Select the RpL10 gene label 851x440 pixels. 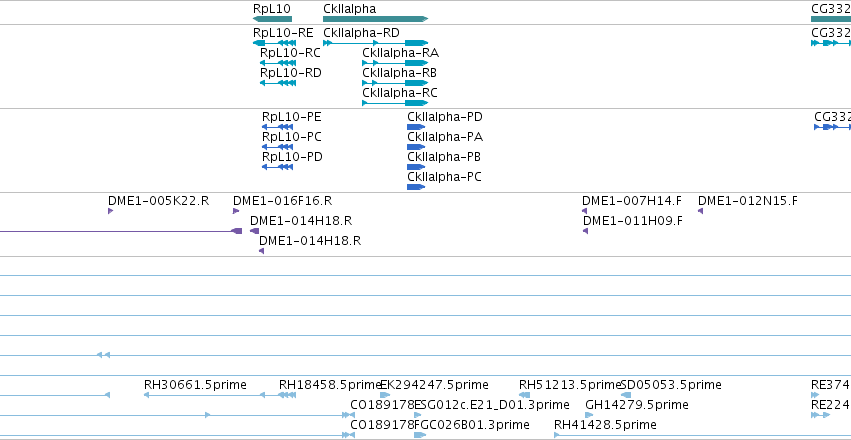click(271, 9)
